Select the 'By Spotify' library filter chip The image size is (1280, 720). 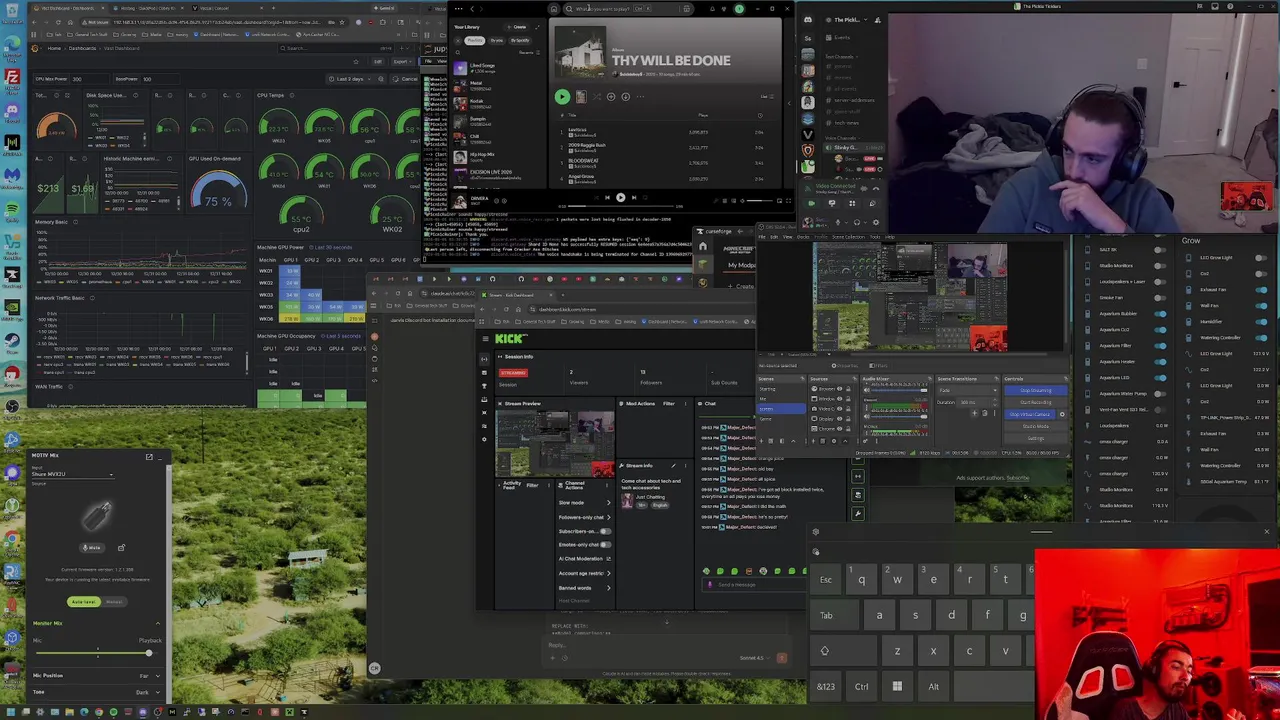520,41
